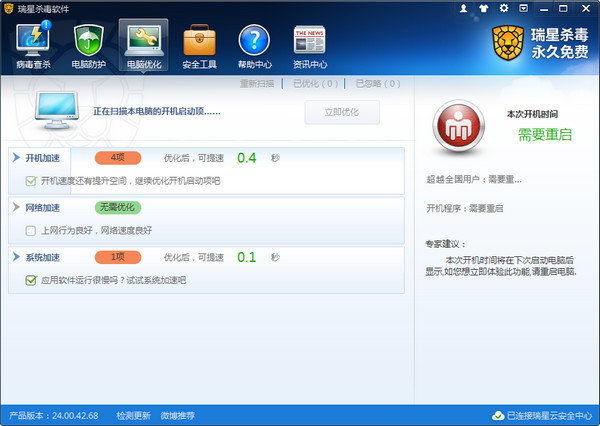Expand the 开机加速 section arrow
The image size is (600, 426).
(x=16, y=158)
